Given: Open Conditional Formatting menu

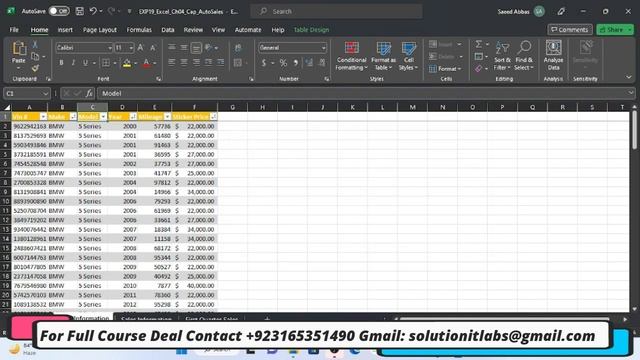Looking at the screenshot, I should (351, 56).
